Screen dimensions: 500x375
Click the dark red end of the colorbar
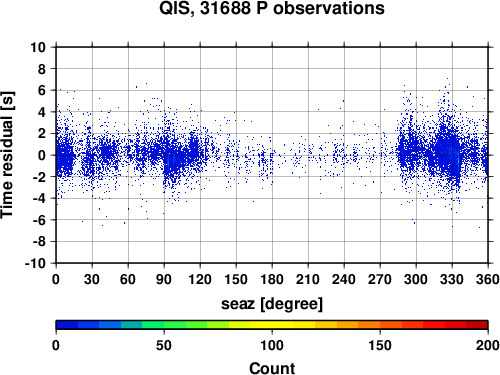tap(477, 325)
